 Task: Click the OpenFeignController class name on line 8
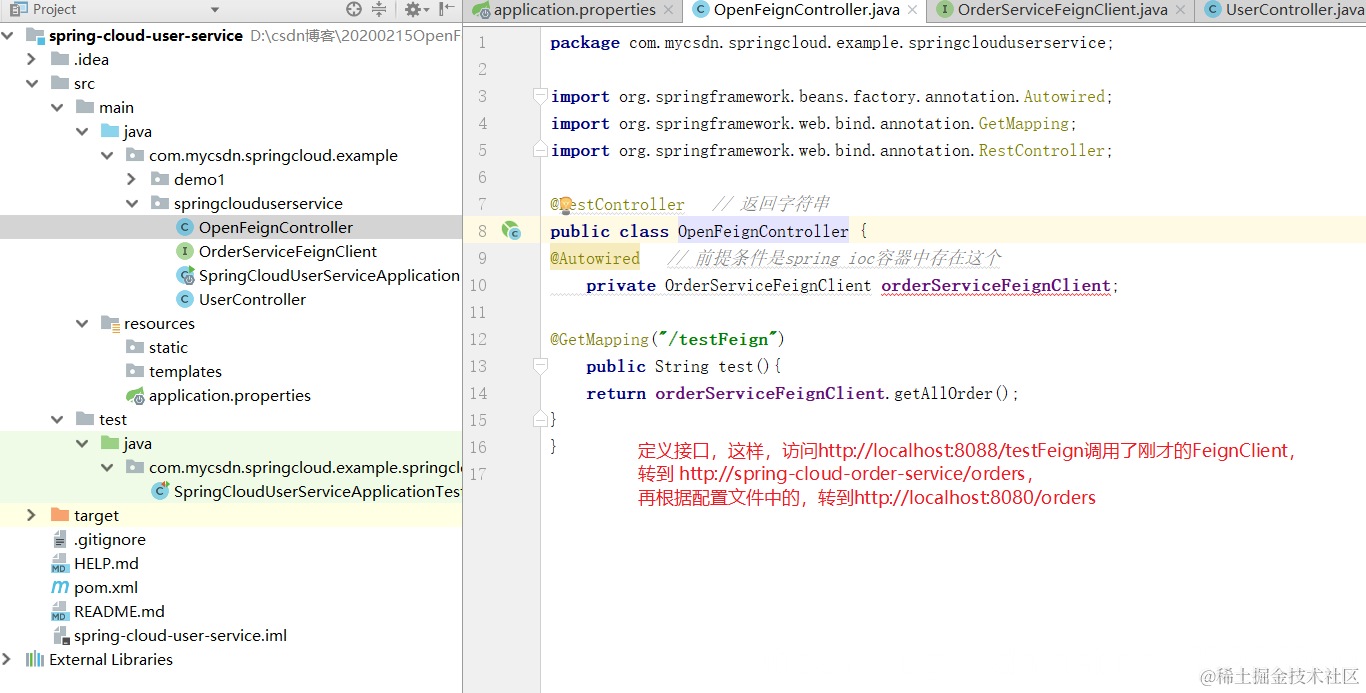coord(763,232)
